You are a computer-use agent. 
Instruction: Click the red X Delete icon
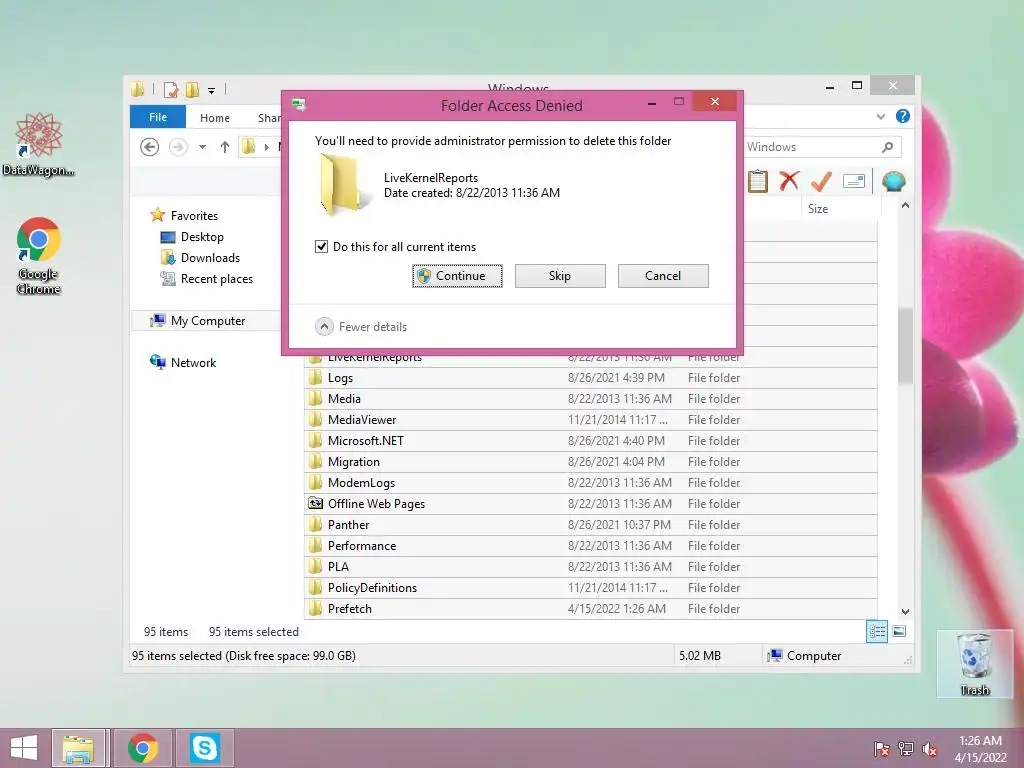[x=789, y=181]
